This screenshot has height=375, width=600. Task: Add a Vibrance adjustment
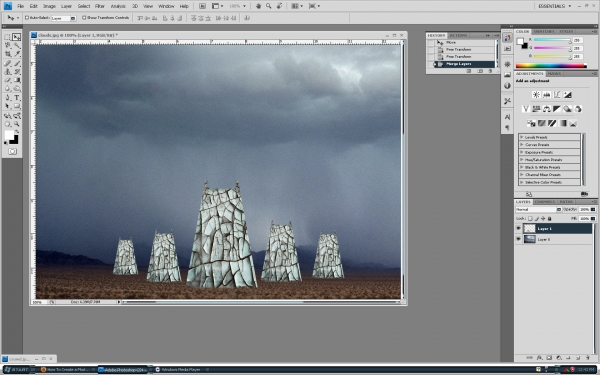pyautogui.click(x=526, y=109)
